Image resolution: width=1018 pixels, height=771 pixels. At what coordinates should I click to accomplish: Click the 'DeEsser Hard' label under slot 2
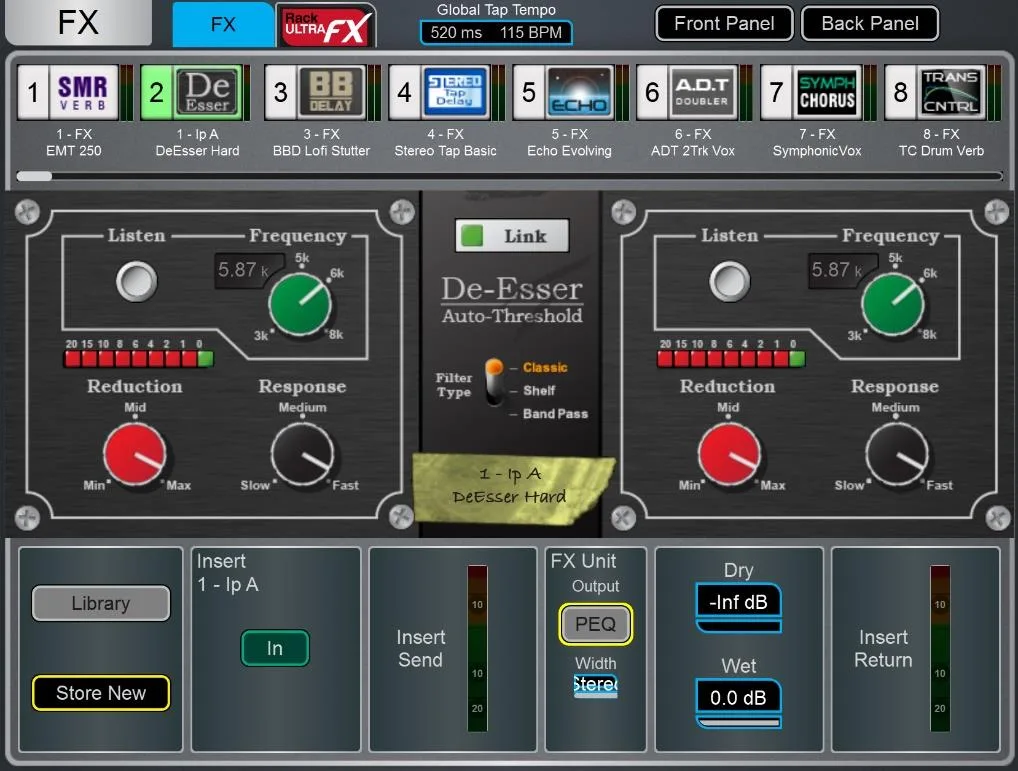197,151
